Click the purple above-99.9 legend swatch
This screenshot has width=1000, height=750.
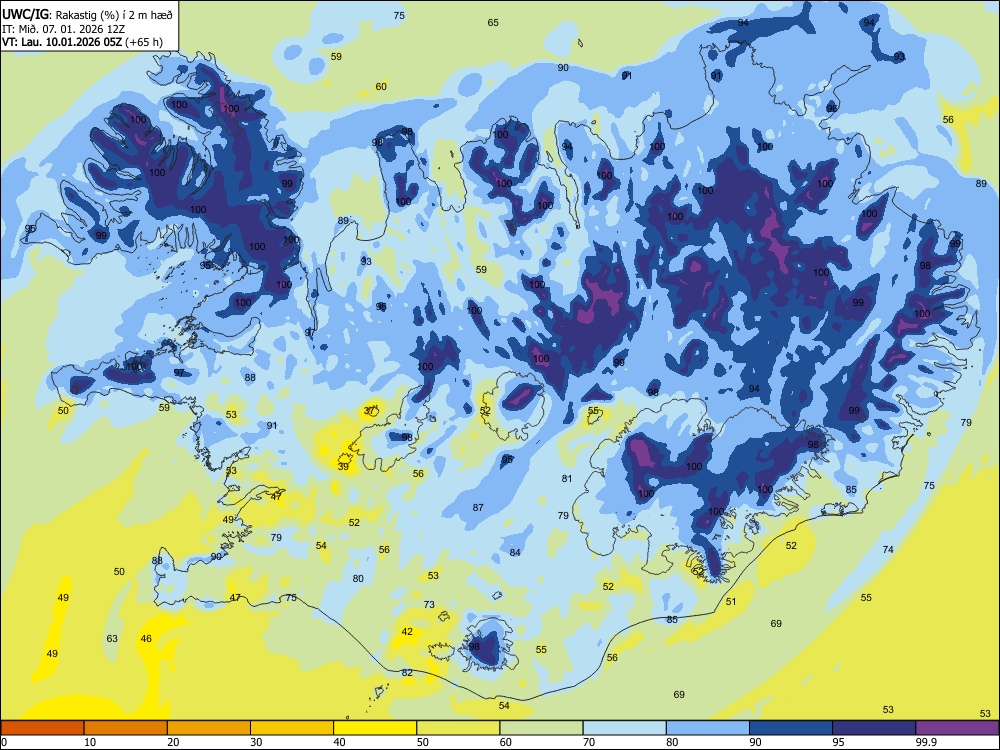point(957,728)
